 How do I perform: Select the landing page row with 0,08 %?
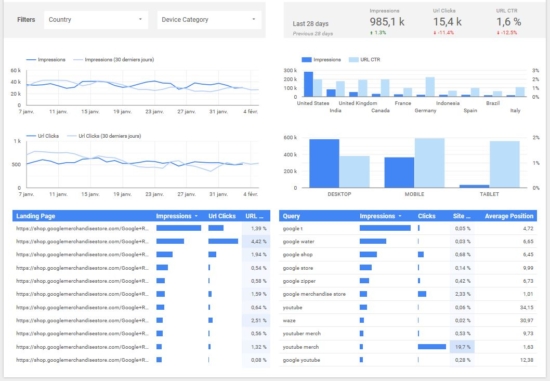(141, 360)
